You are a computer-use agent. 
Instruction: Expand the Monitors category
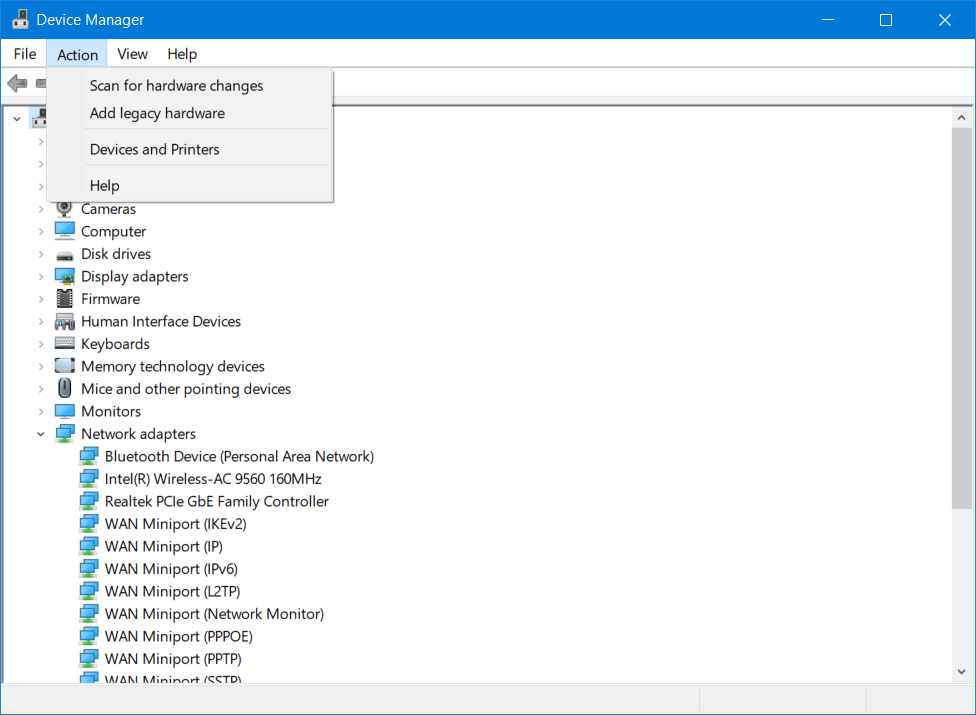tap(40, 411)
